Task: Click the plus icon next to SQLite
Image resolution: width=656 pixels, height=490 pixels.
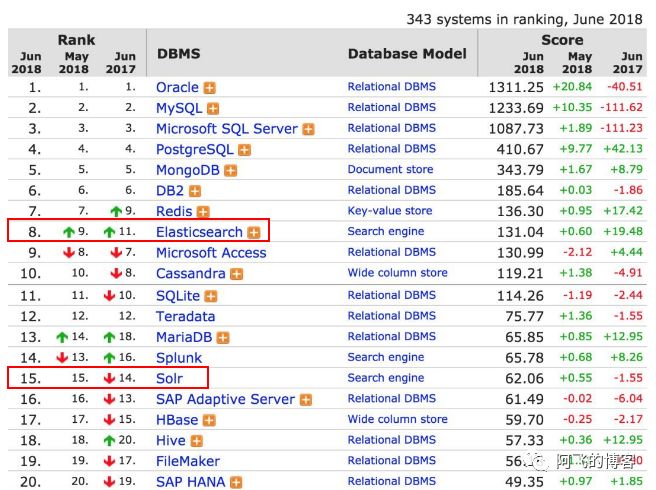Action: [211, 297]
